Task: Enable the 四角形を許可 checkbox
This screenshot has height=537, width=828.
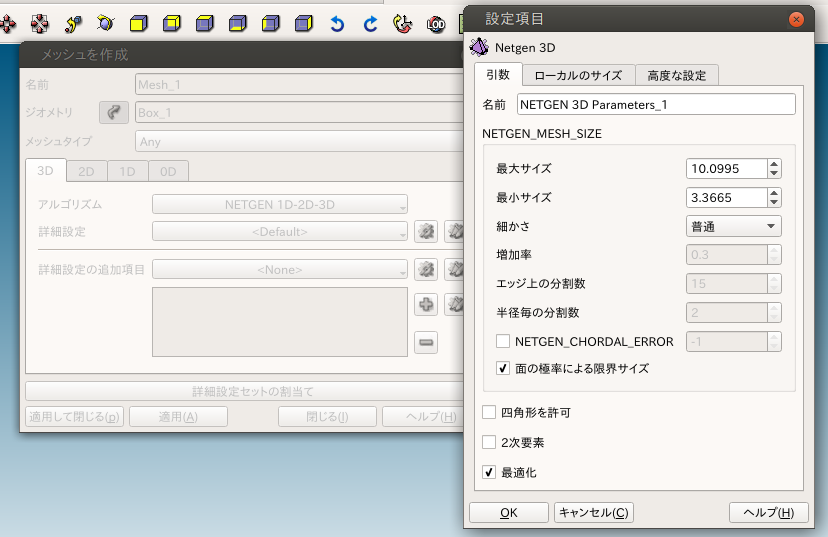Action: coord(489,412)
